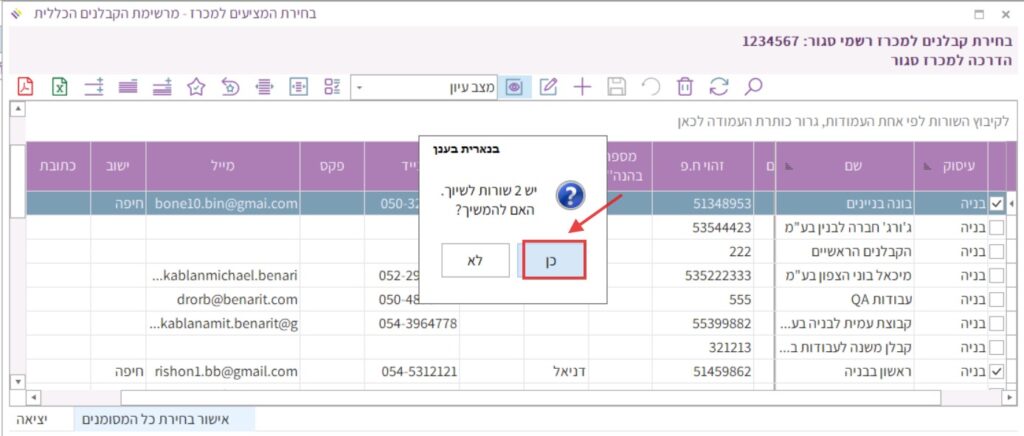Click the trash delete icon

coord(684,86)
